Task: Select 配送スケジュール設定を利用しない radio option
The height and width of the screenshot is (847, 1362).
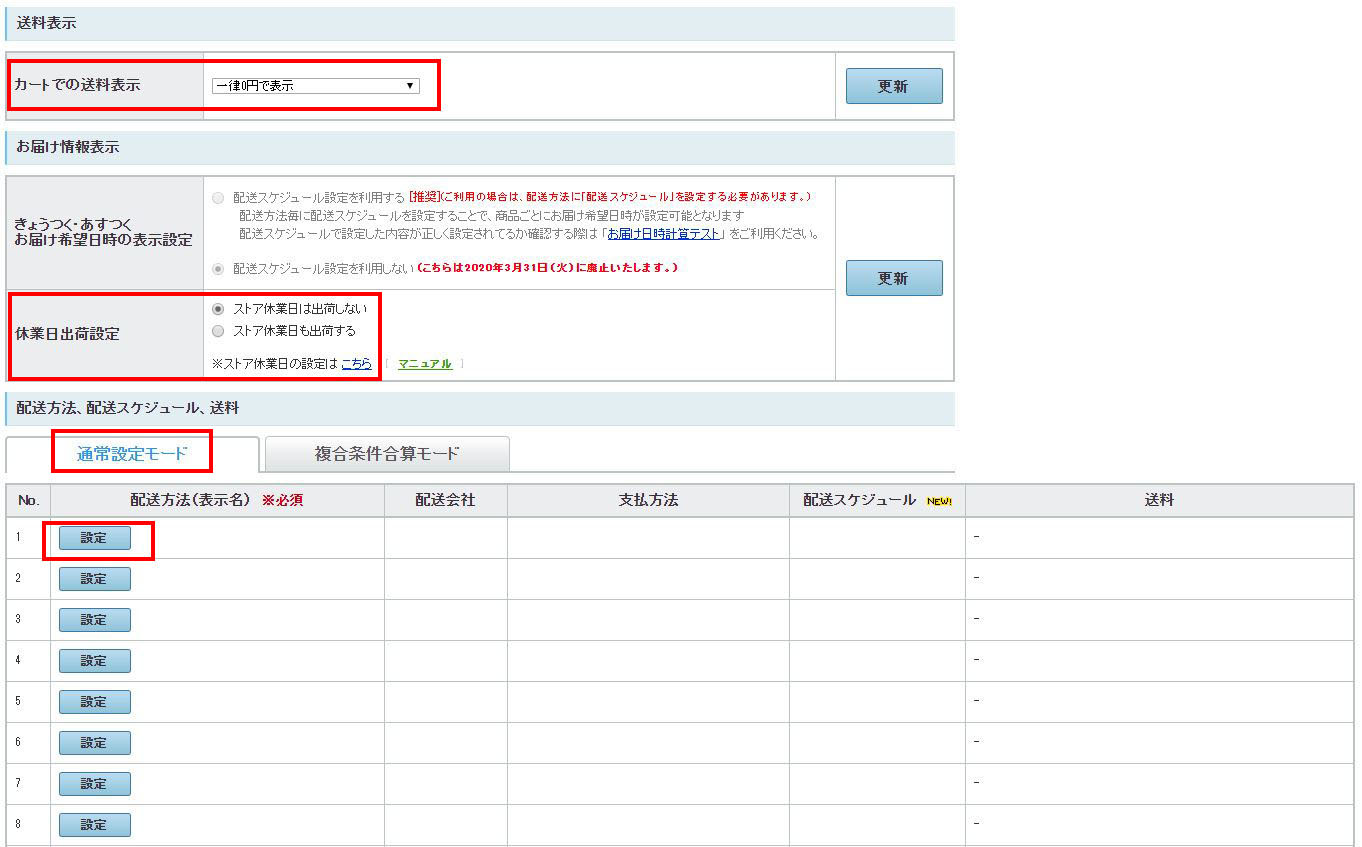Action: click(218, 268)
